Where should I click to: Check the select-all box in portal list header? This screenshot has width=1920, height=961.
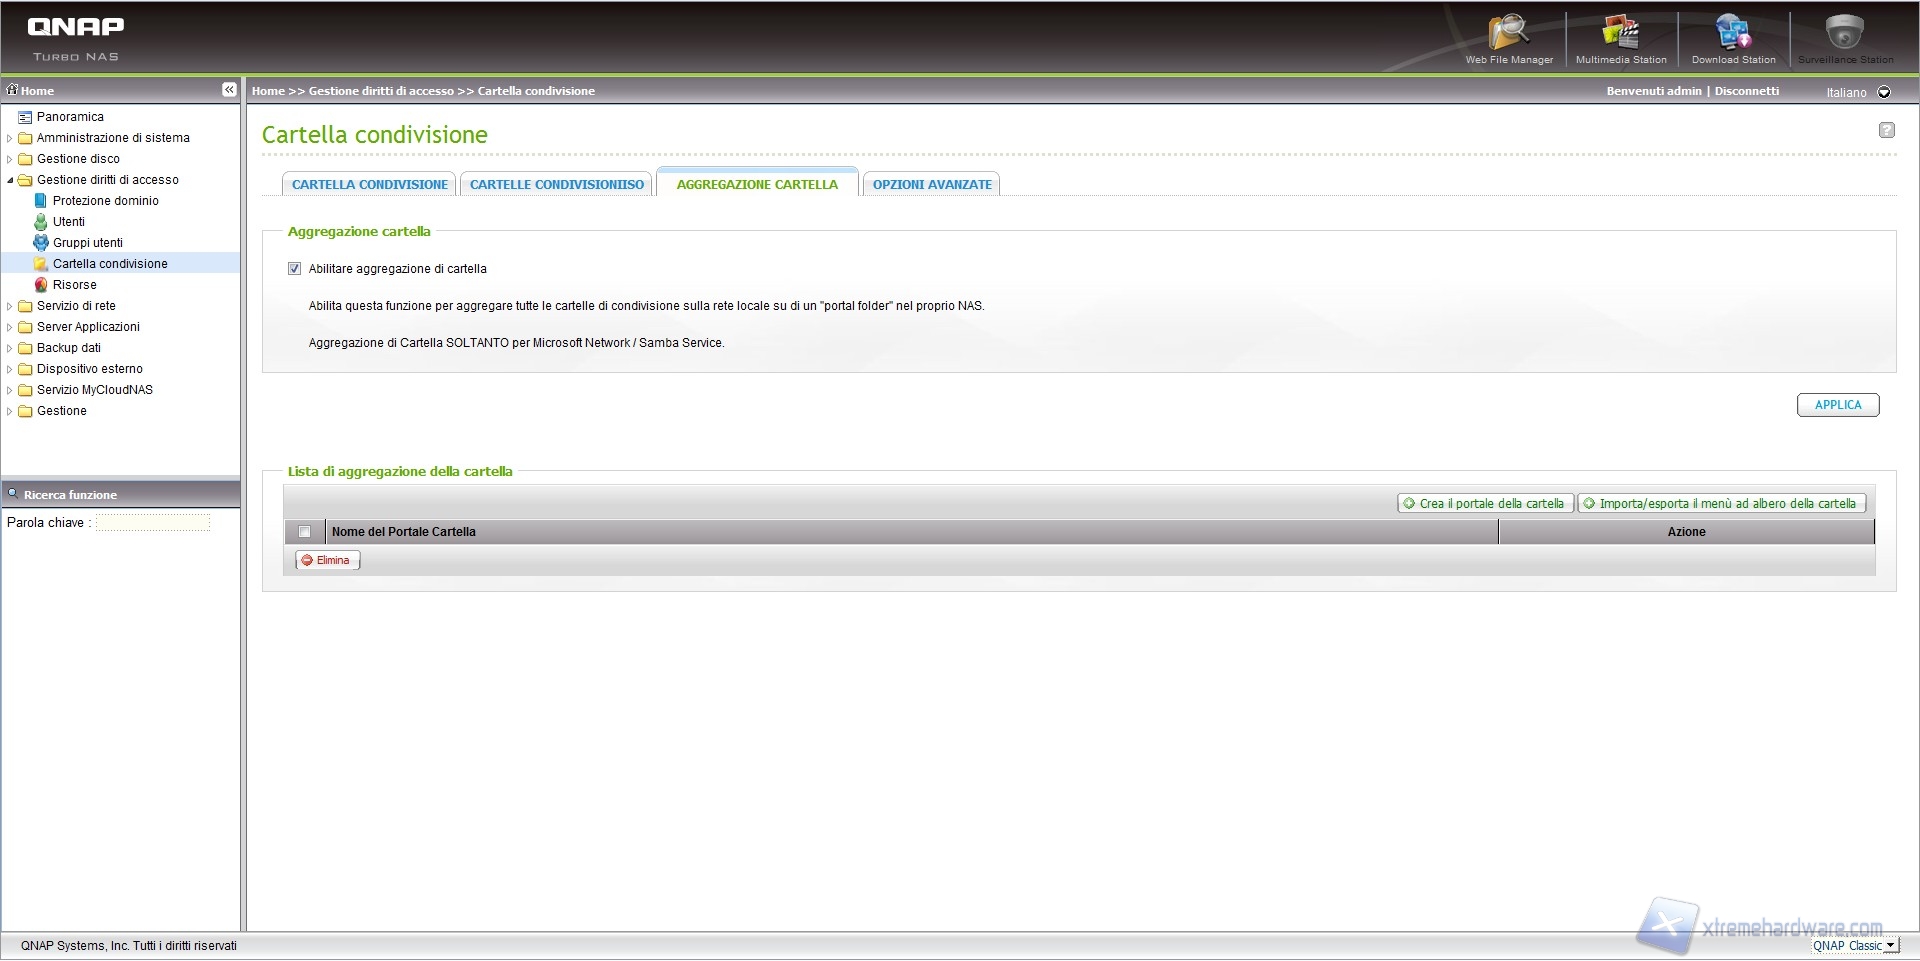[x=305, y=532]
